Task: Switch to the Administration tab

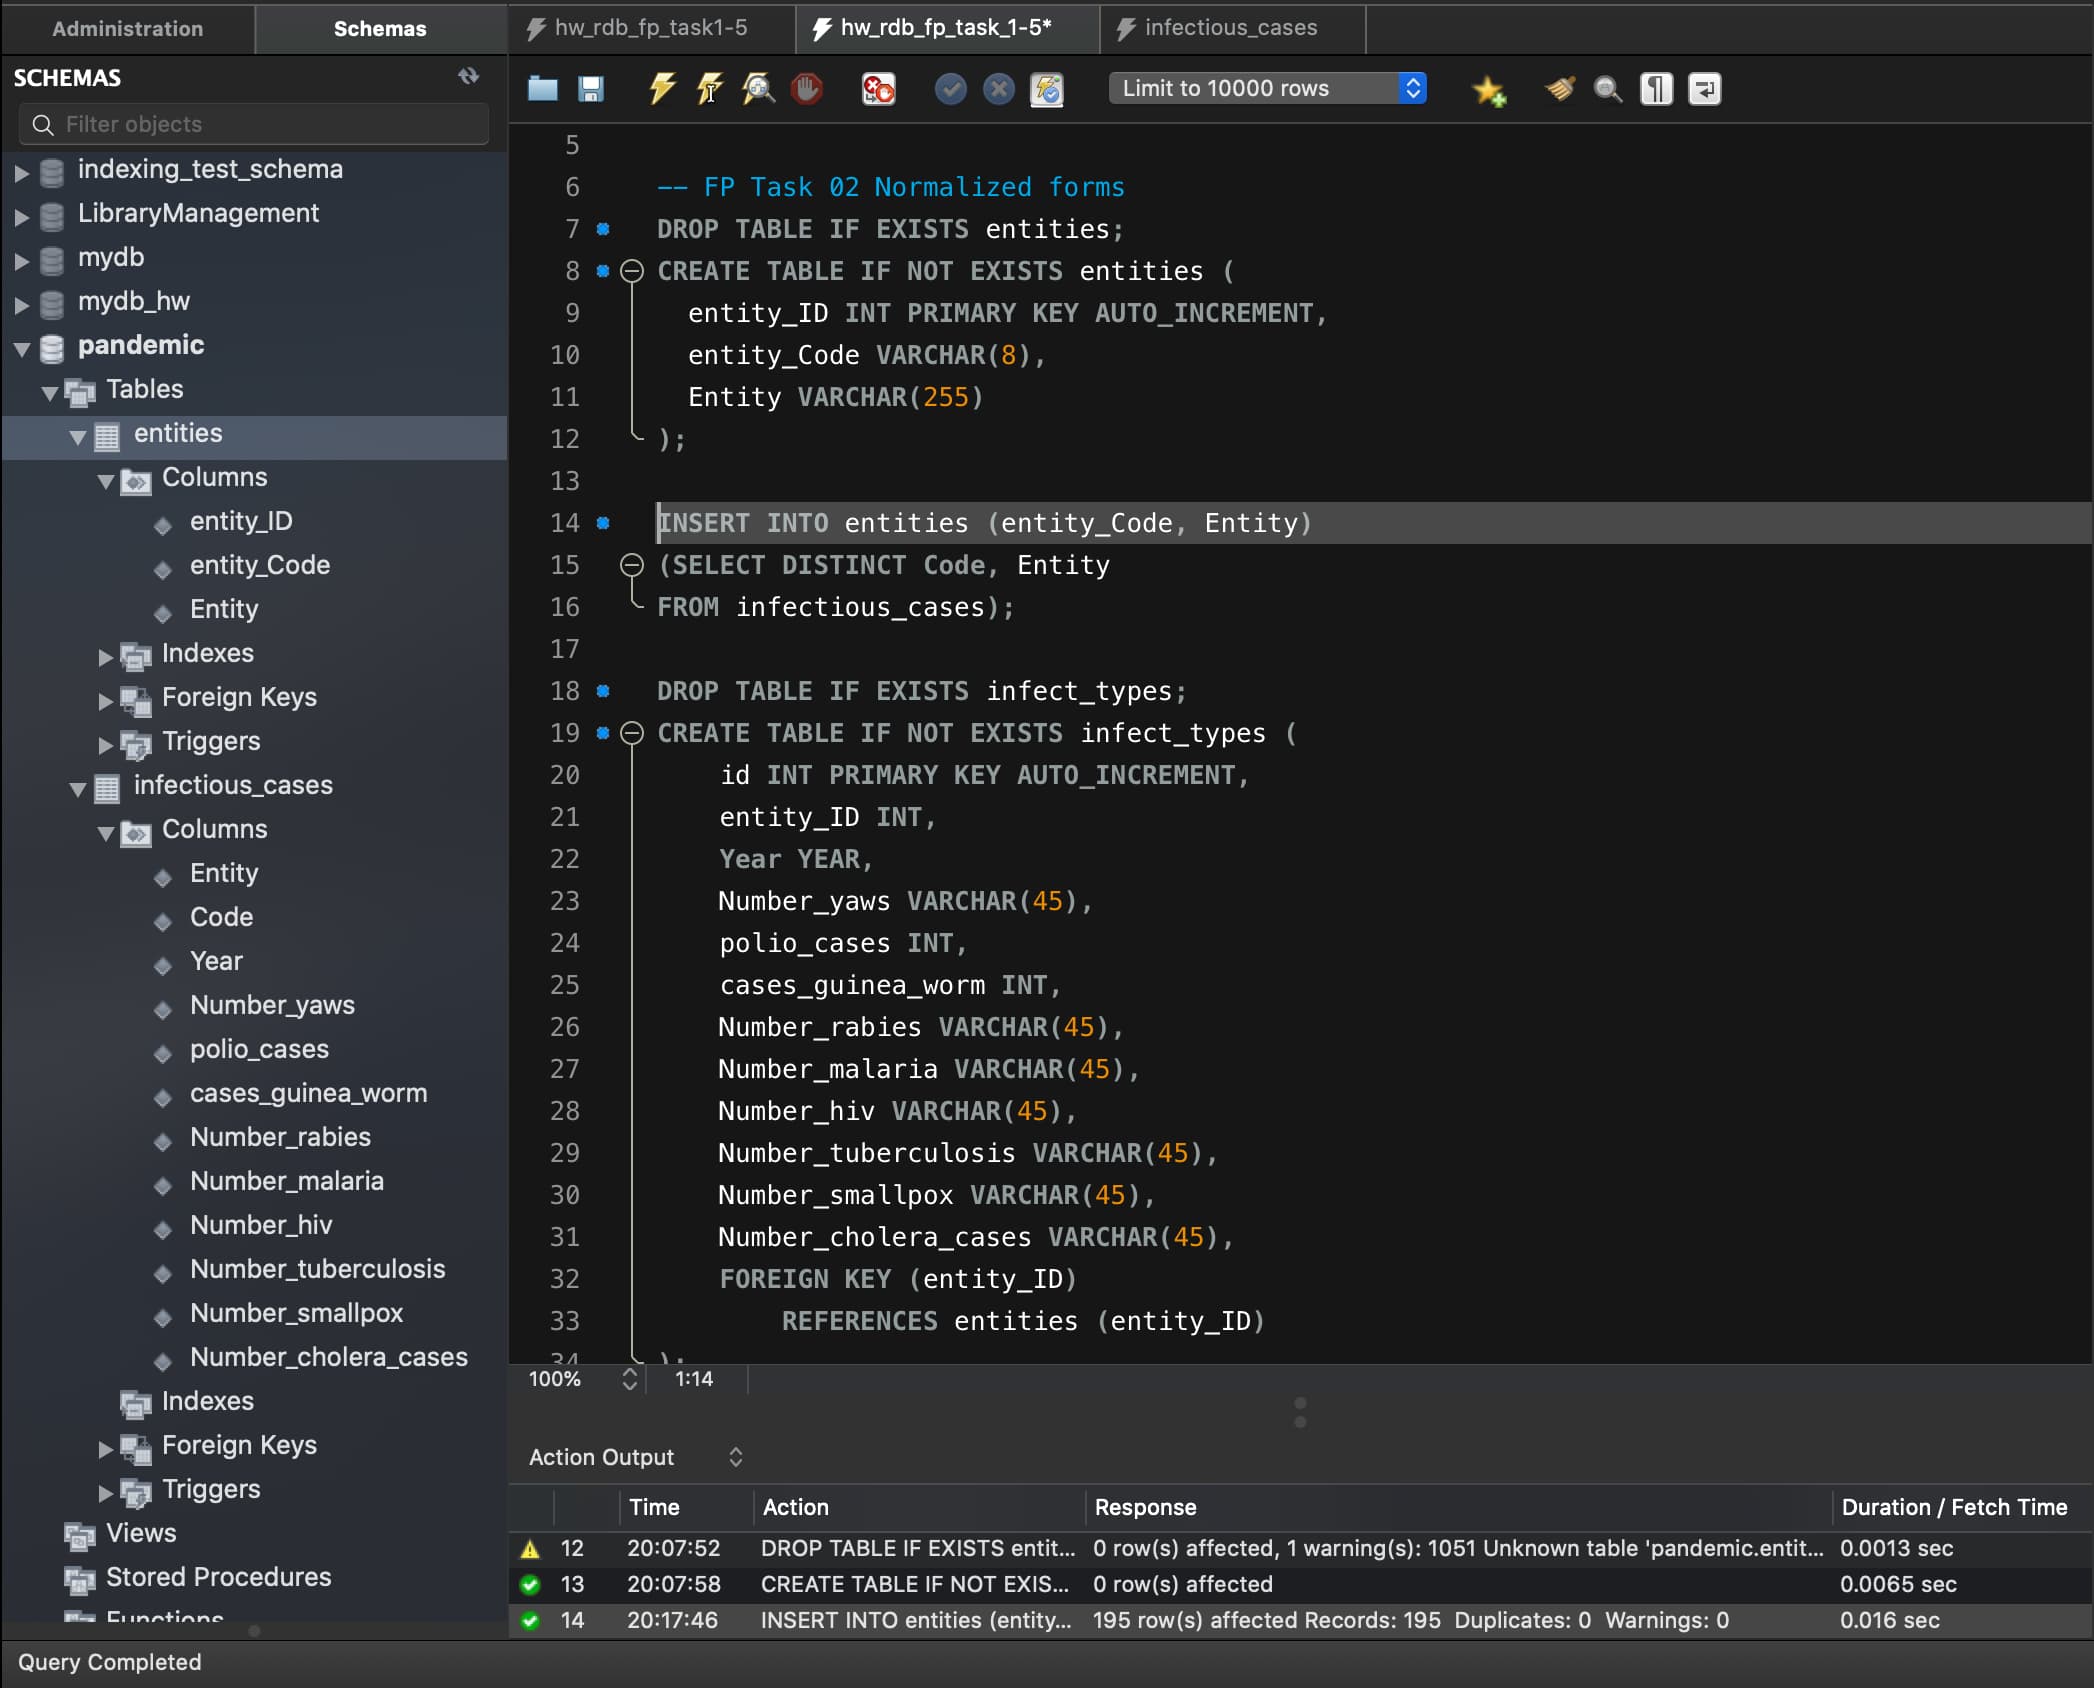Action: [127, 28]
